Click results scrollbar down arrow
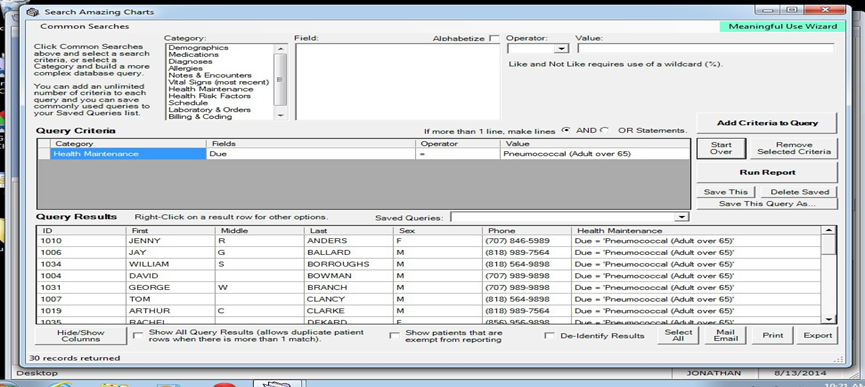The image size is (865, 387). 828,319
